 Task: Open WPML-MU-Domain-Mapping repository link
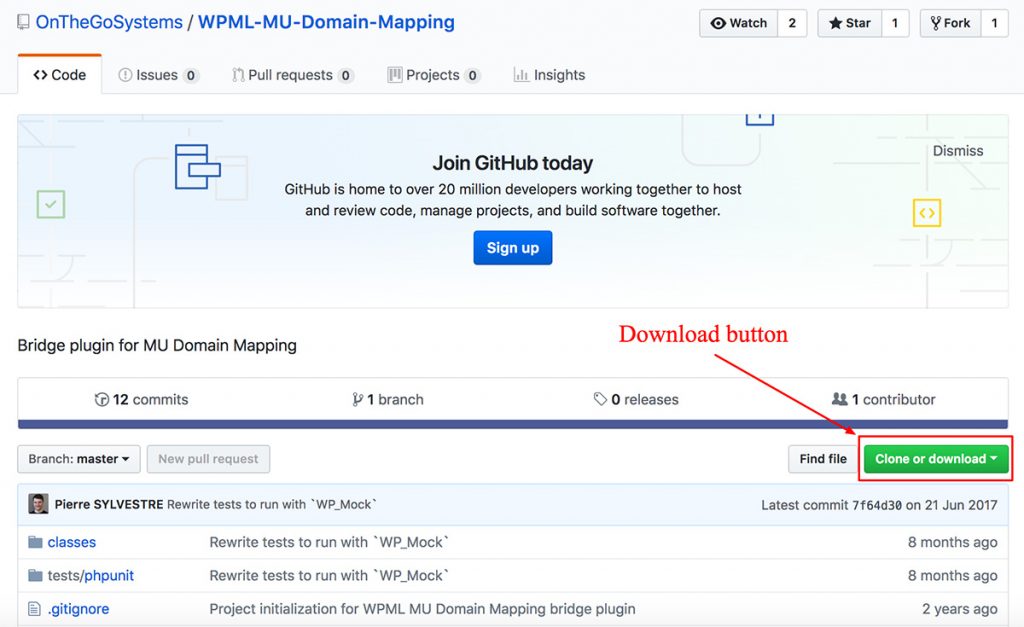327,22
